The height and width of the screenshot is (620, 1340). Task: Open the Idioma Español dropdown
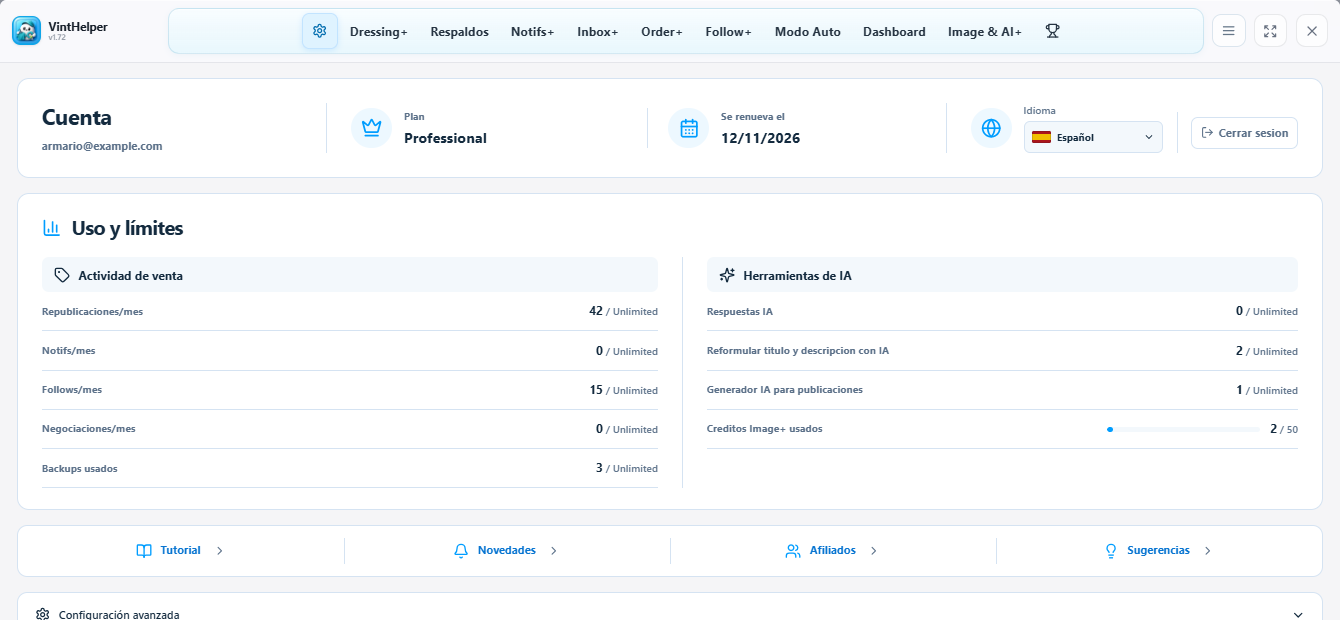pos(1093,137)
